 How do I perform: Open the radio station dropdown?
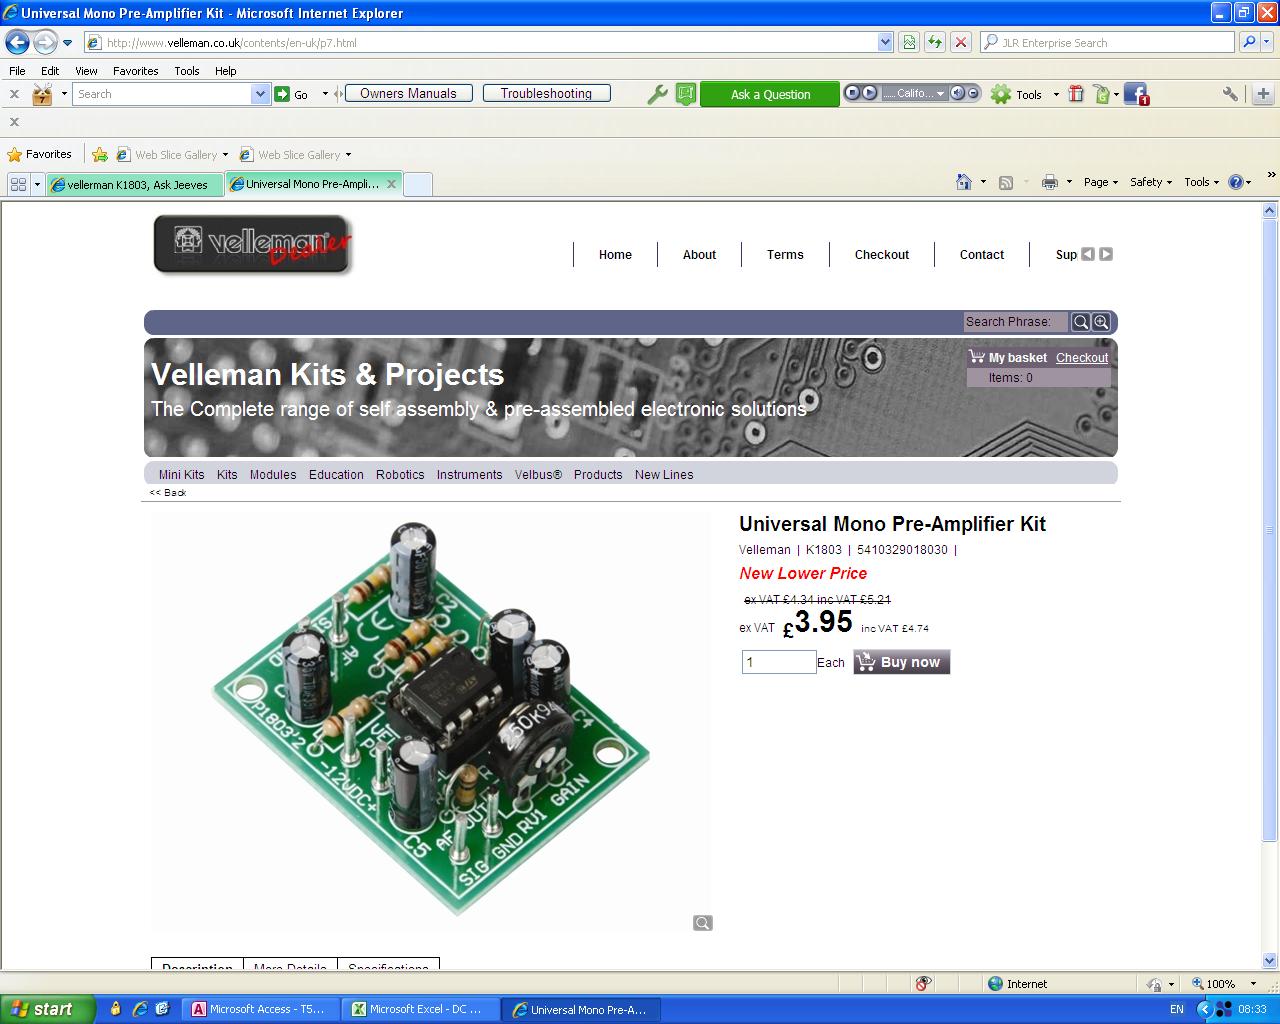tap(941, 94)
